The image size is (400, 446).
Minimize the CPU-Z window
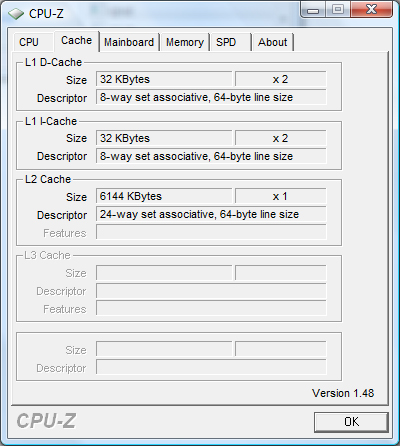tap(313, 9)
